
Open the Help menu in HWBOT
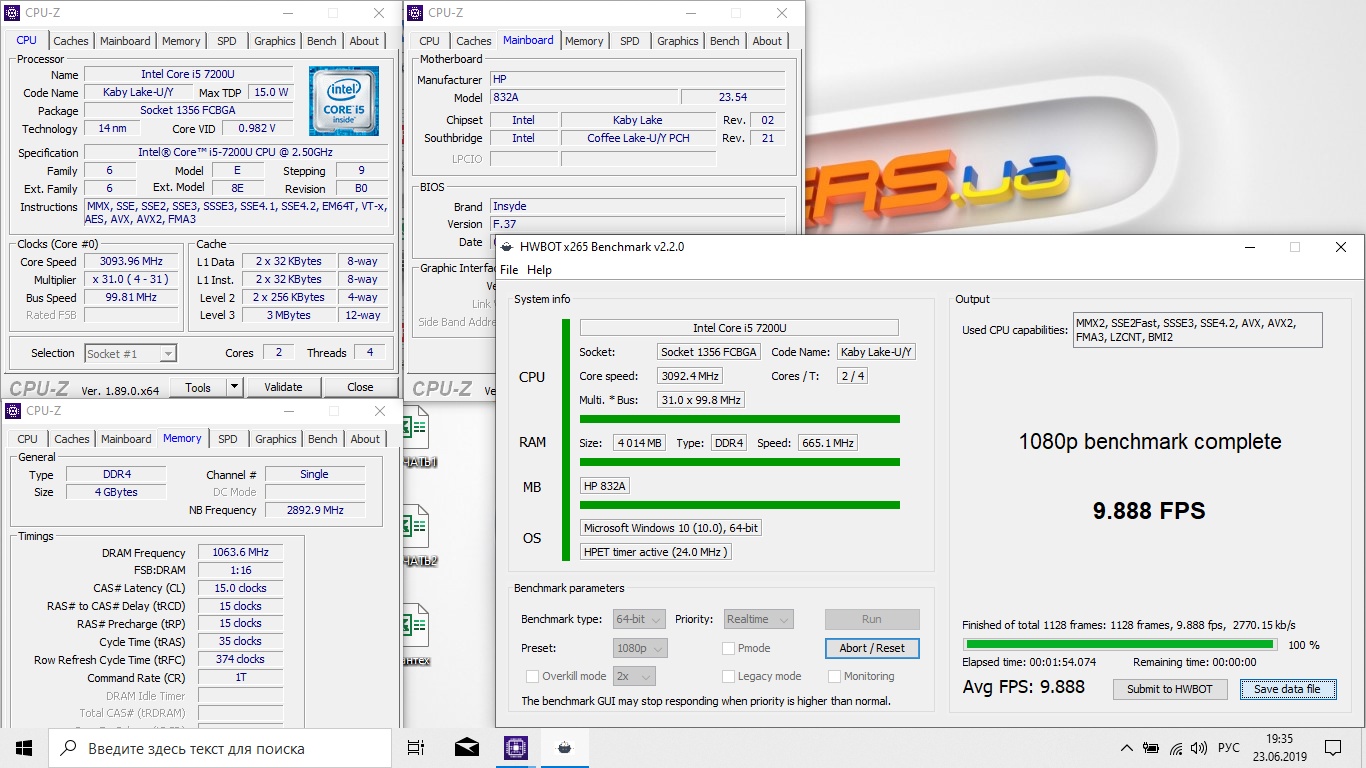539,270
